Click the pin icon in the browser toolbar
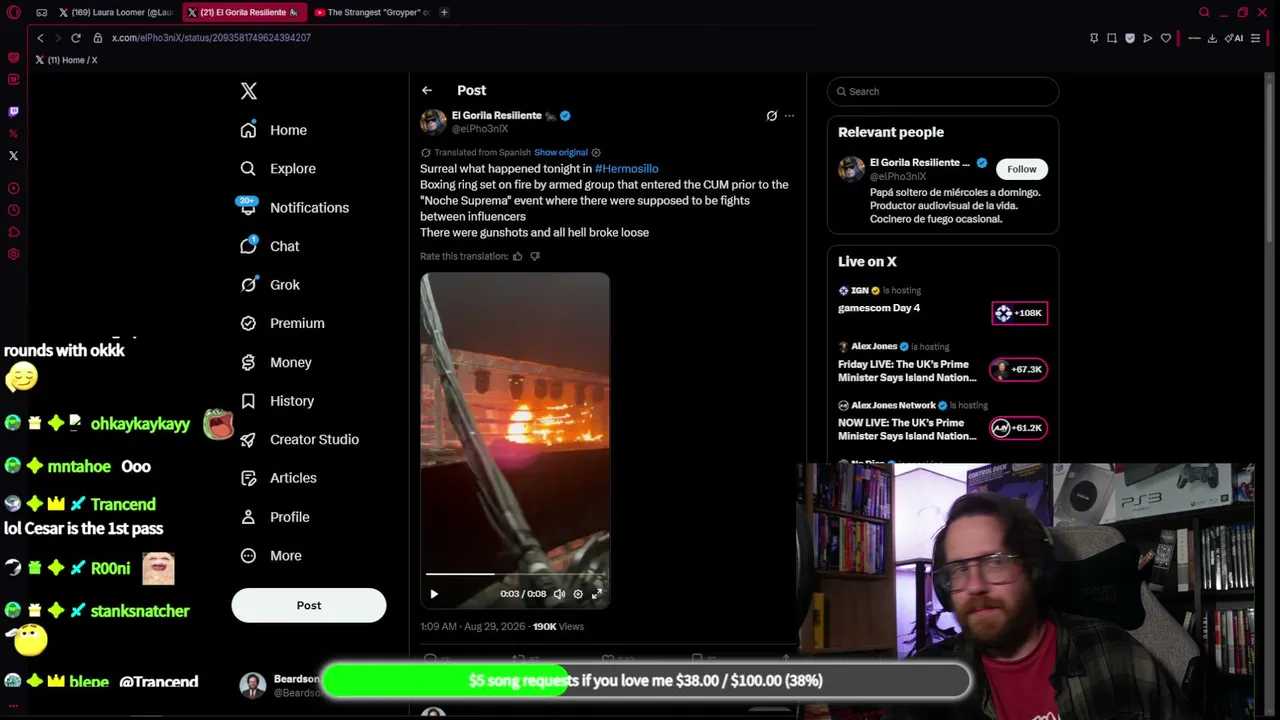The width and height of the screenshot is (1280, 720). [x=1094, y=38]
